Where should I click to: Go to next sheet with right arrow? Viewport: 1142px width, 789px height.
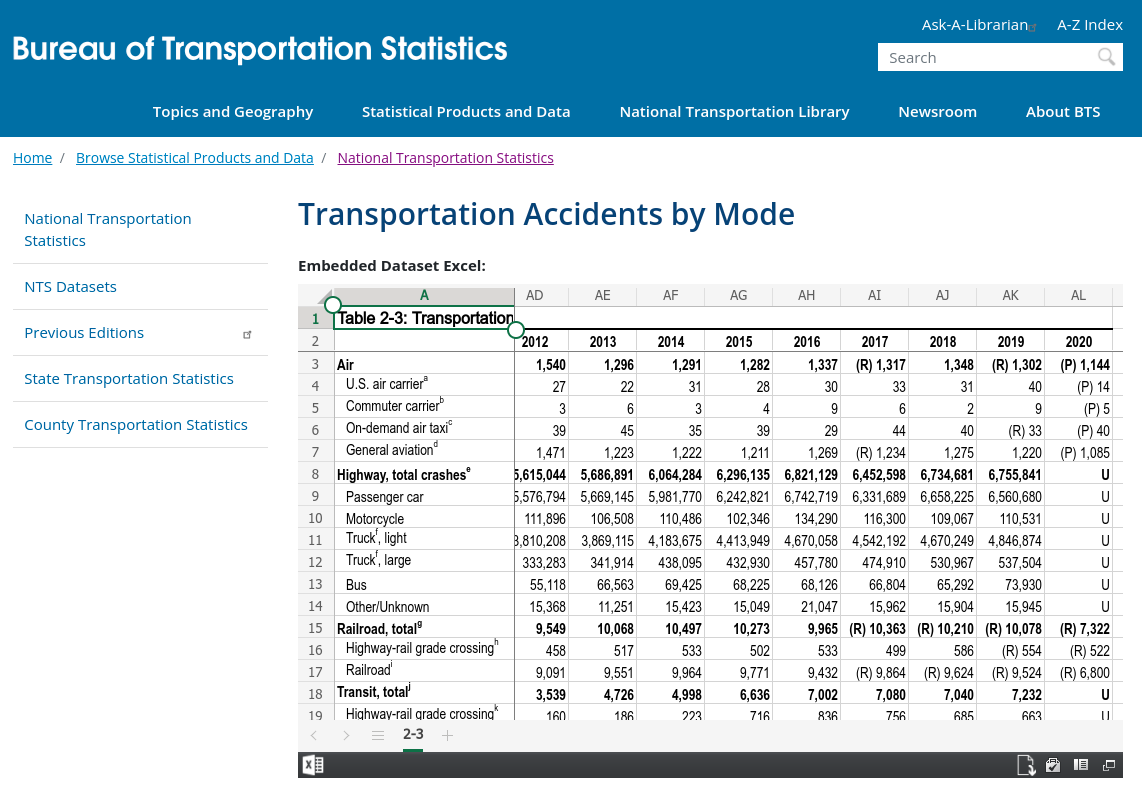click(346, 735)
